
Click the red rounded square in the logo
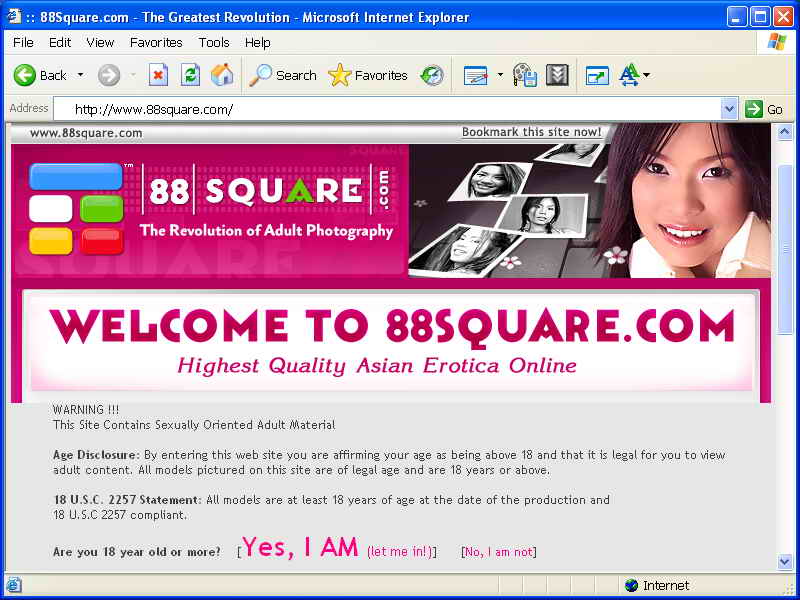(x=102, y=241)
